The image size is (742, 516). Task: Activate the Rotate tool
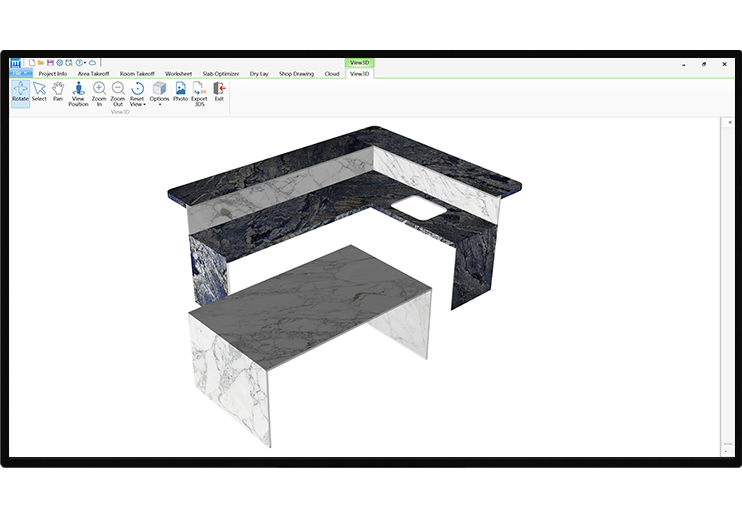tap(20, 92)
